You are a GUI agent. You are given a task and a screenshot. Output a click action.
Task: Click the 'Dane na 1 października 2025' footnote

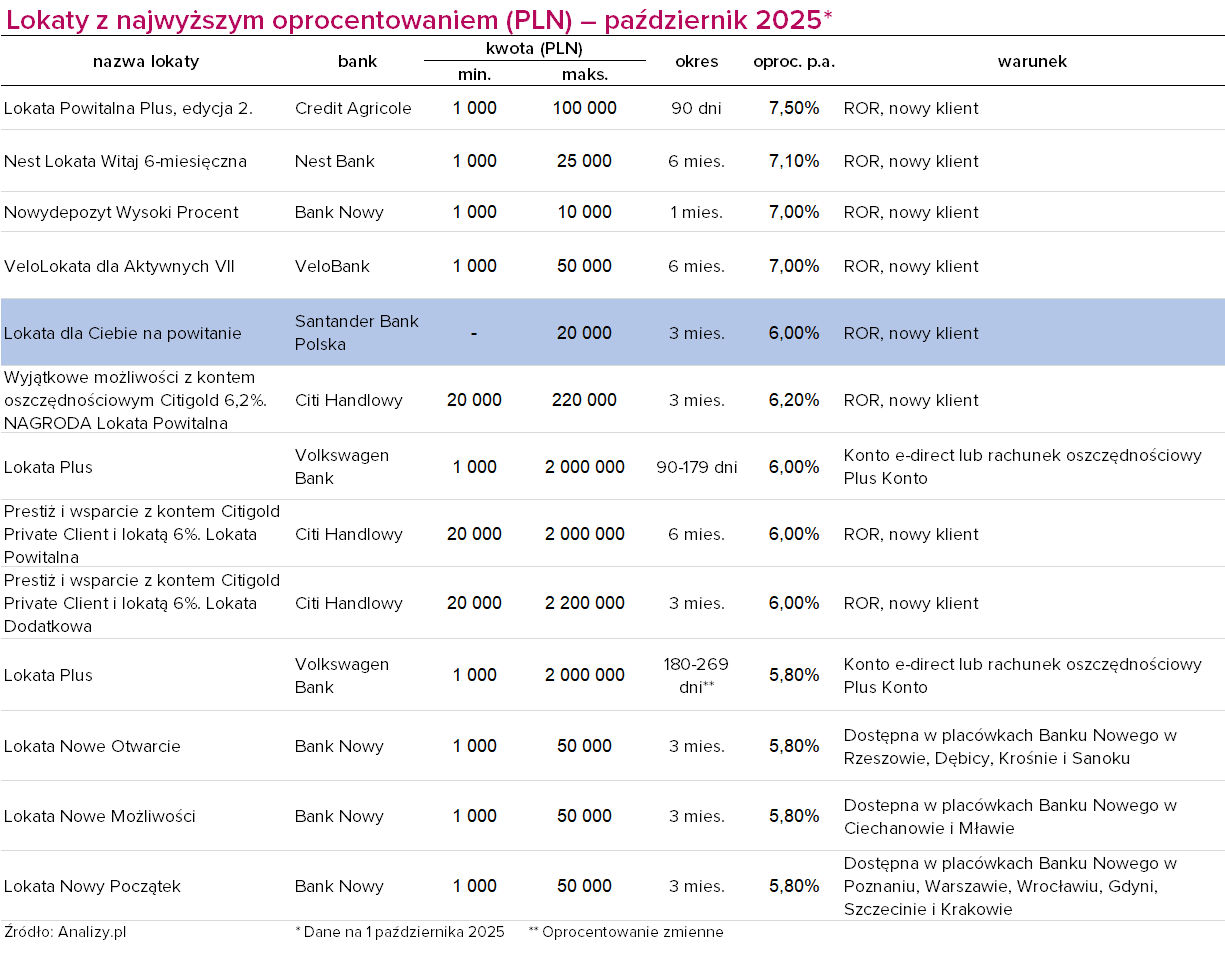coord(400,932)
